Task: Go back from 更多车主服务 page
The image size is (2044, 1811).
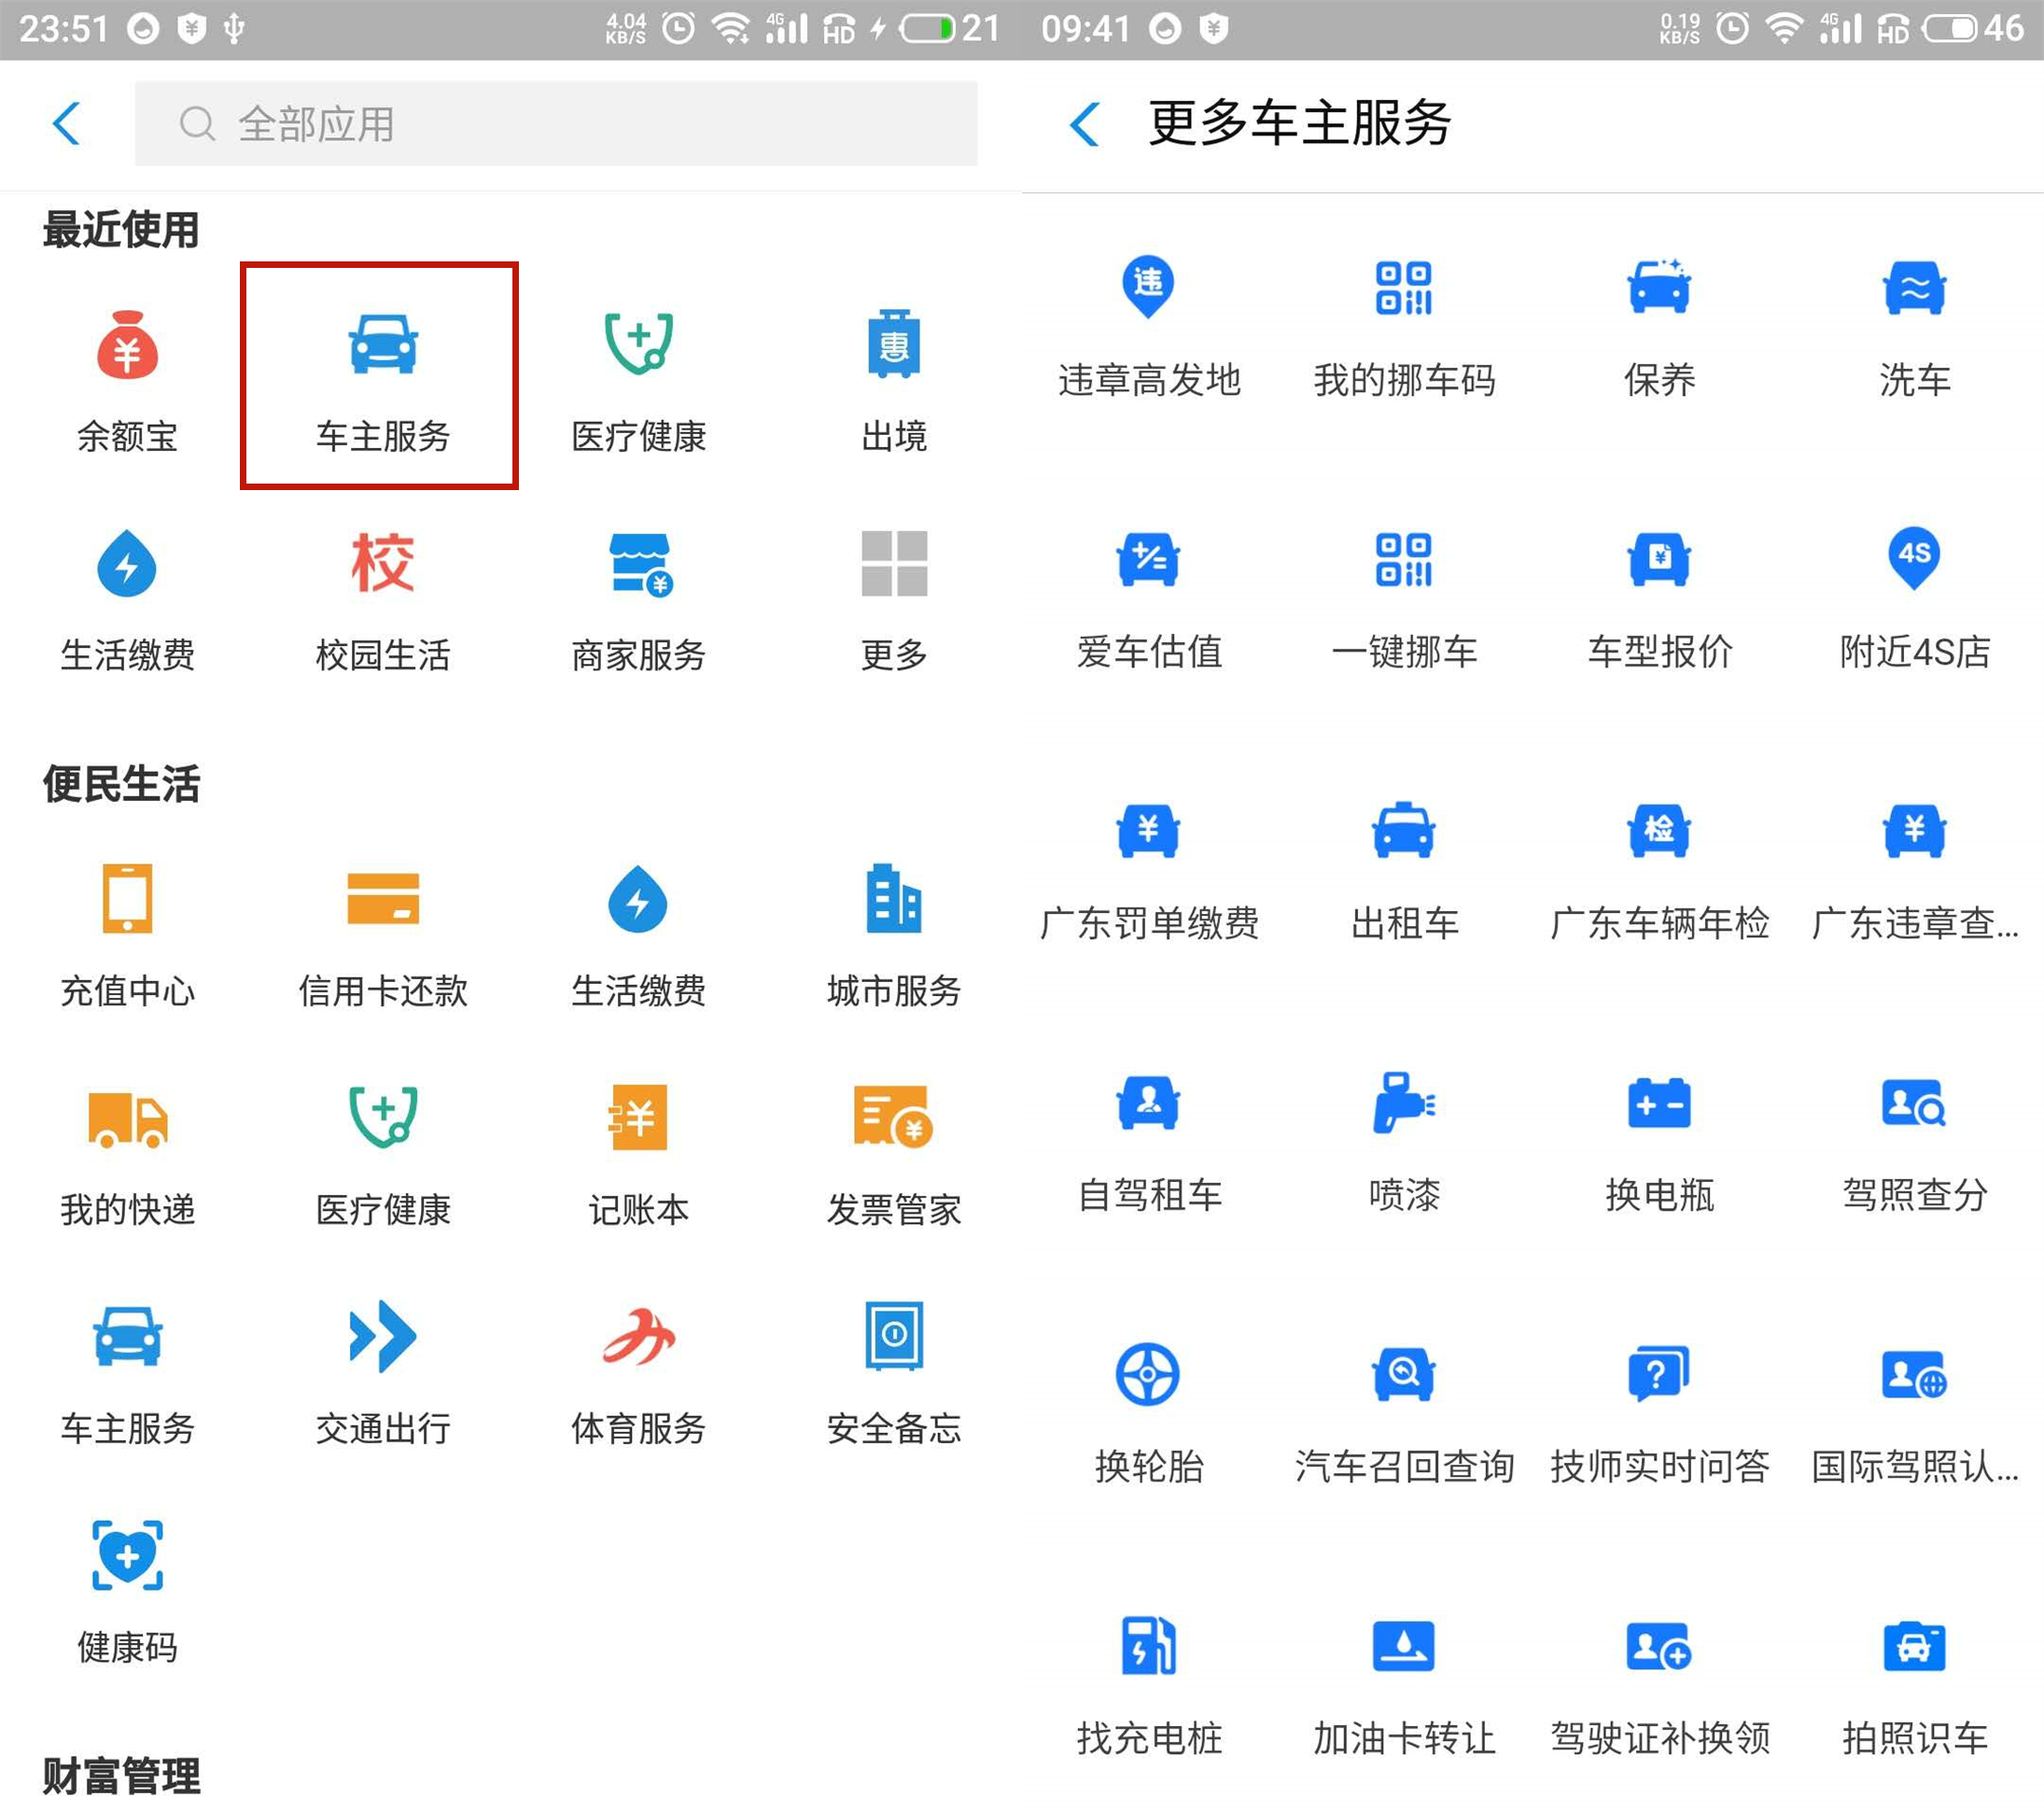Action: 1083,123
